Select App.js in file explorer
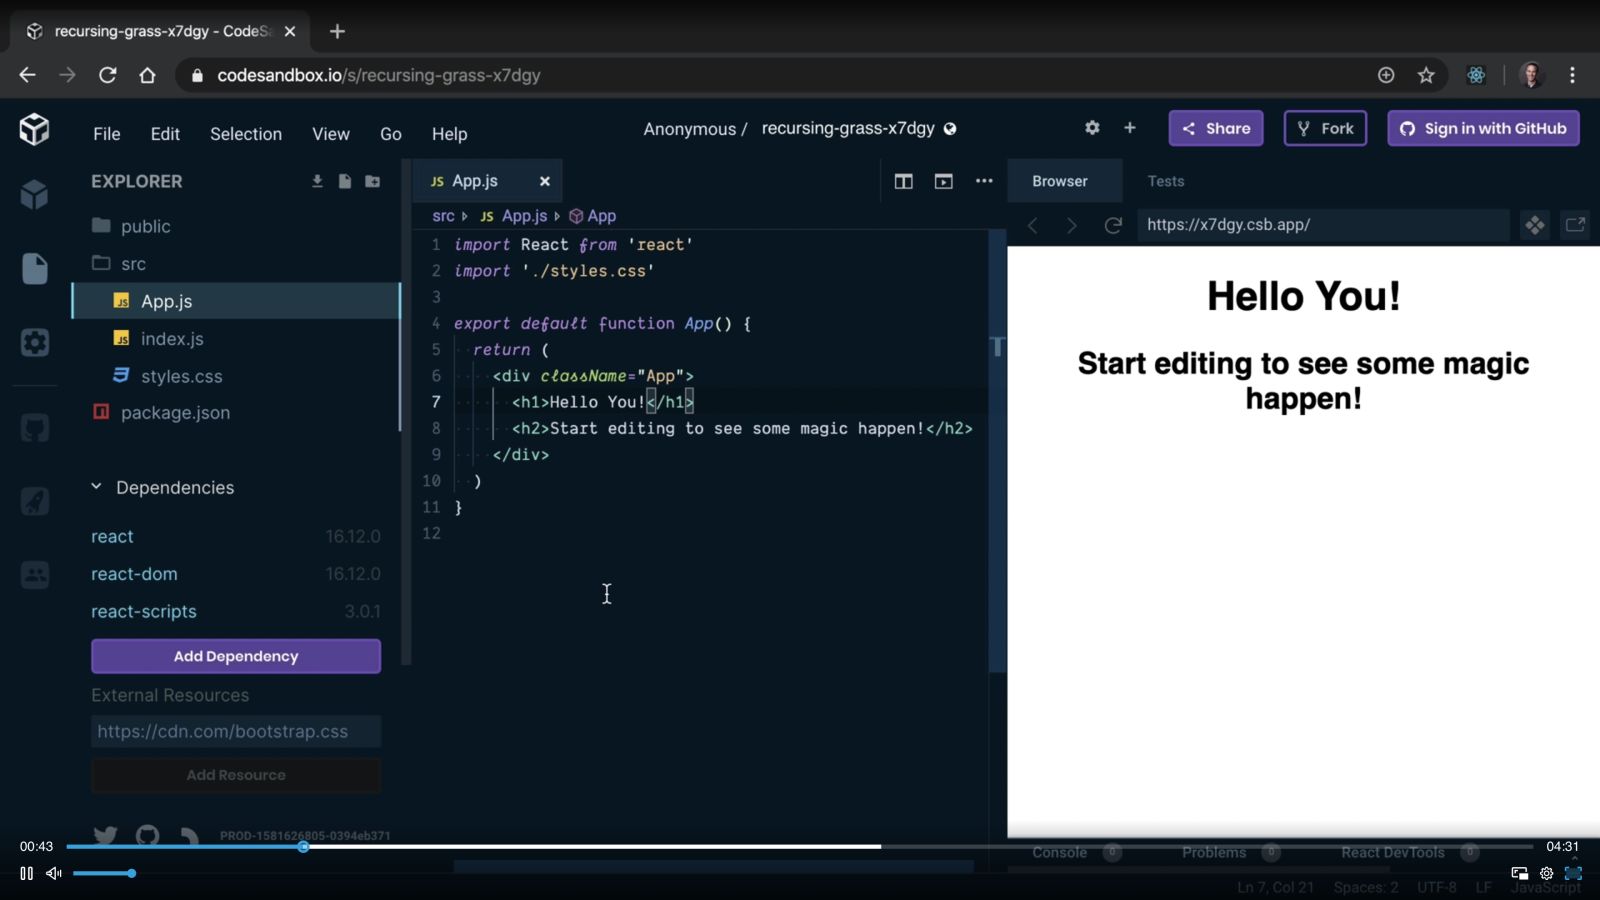Image resolution: width=1600 pixels, height=900 pixels. tap(235, 301)
